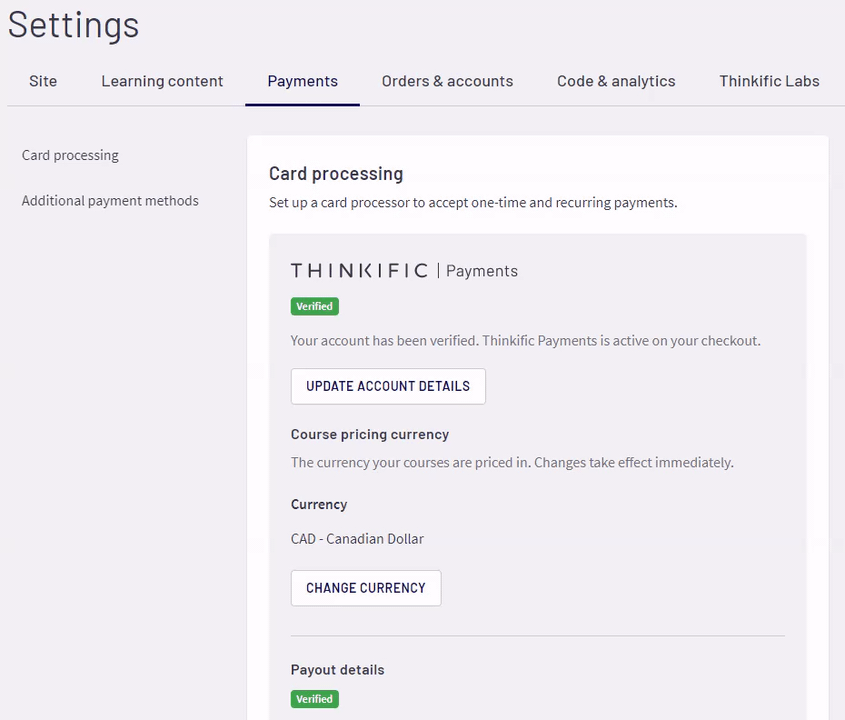Screen dimensions: 845x720
Task: Click the Update Account Details button
Action: (x=388, y=386)
